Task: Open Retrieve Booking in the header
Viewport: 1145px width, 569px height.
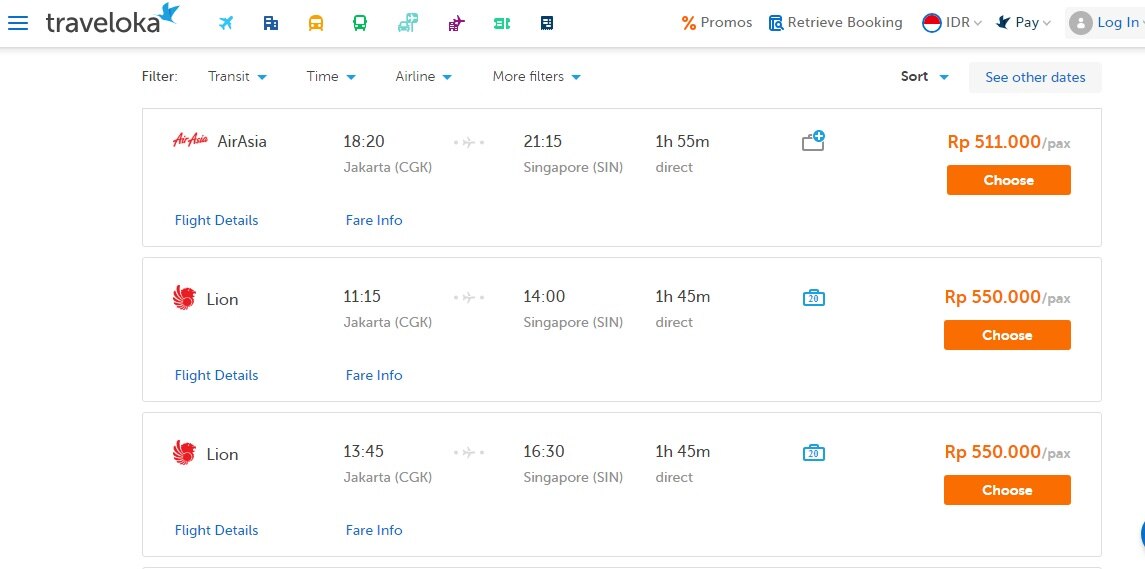Action: 835,23
